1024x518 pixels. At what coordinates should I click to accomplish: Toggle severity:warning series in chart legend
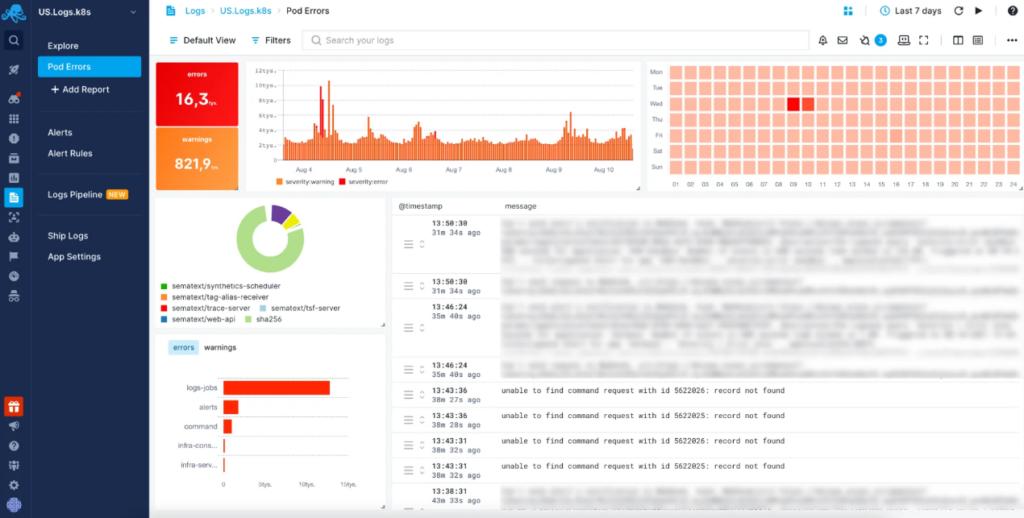pos(304,181)
